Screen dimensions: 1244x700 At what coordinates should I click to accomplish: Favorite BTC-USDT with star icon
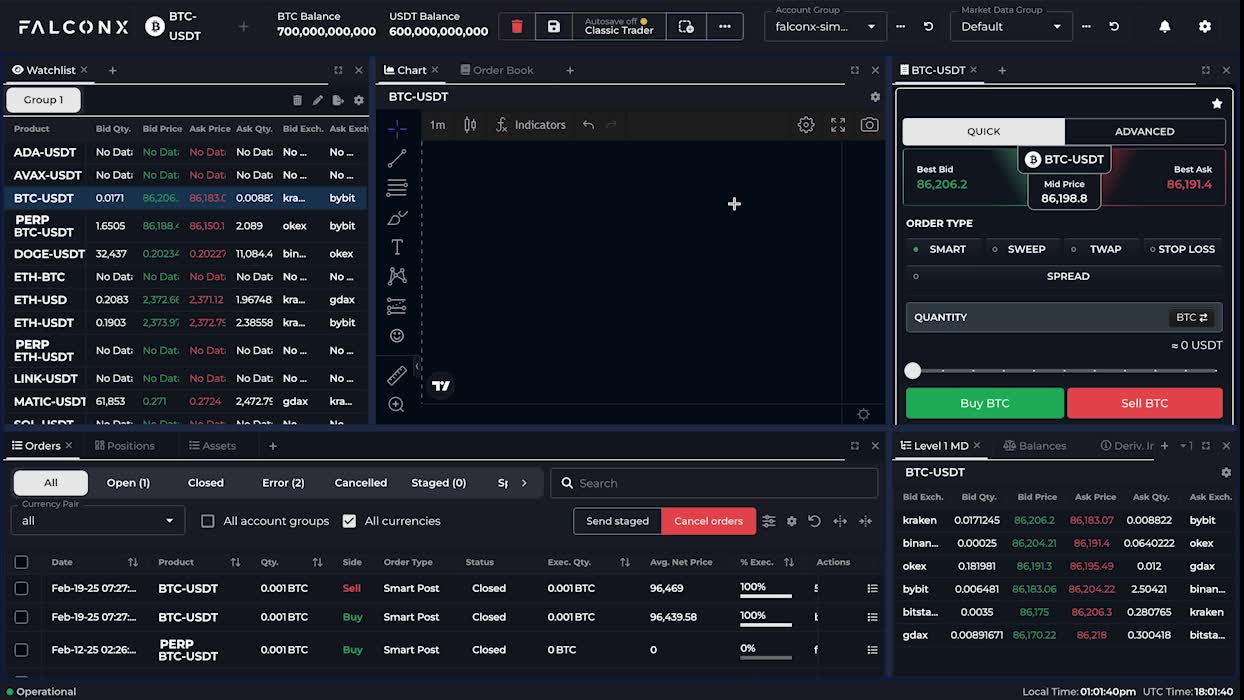(1217, 104)
